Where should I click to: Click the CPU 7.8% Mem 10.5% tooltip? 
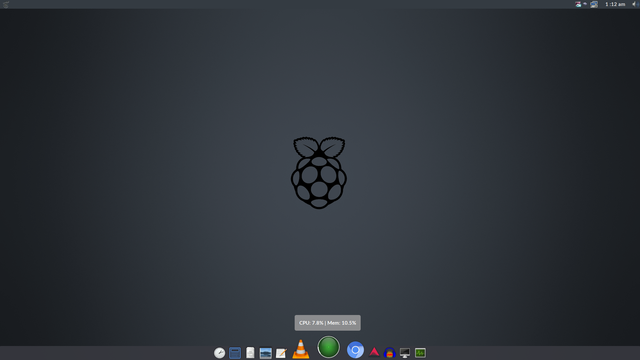tap(328, 323)
